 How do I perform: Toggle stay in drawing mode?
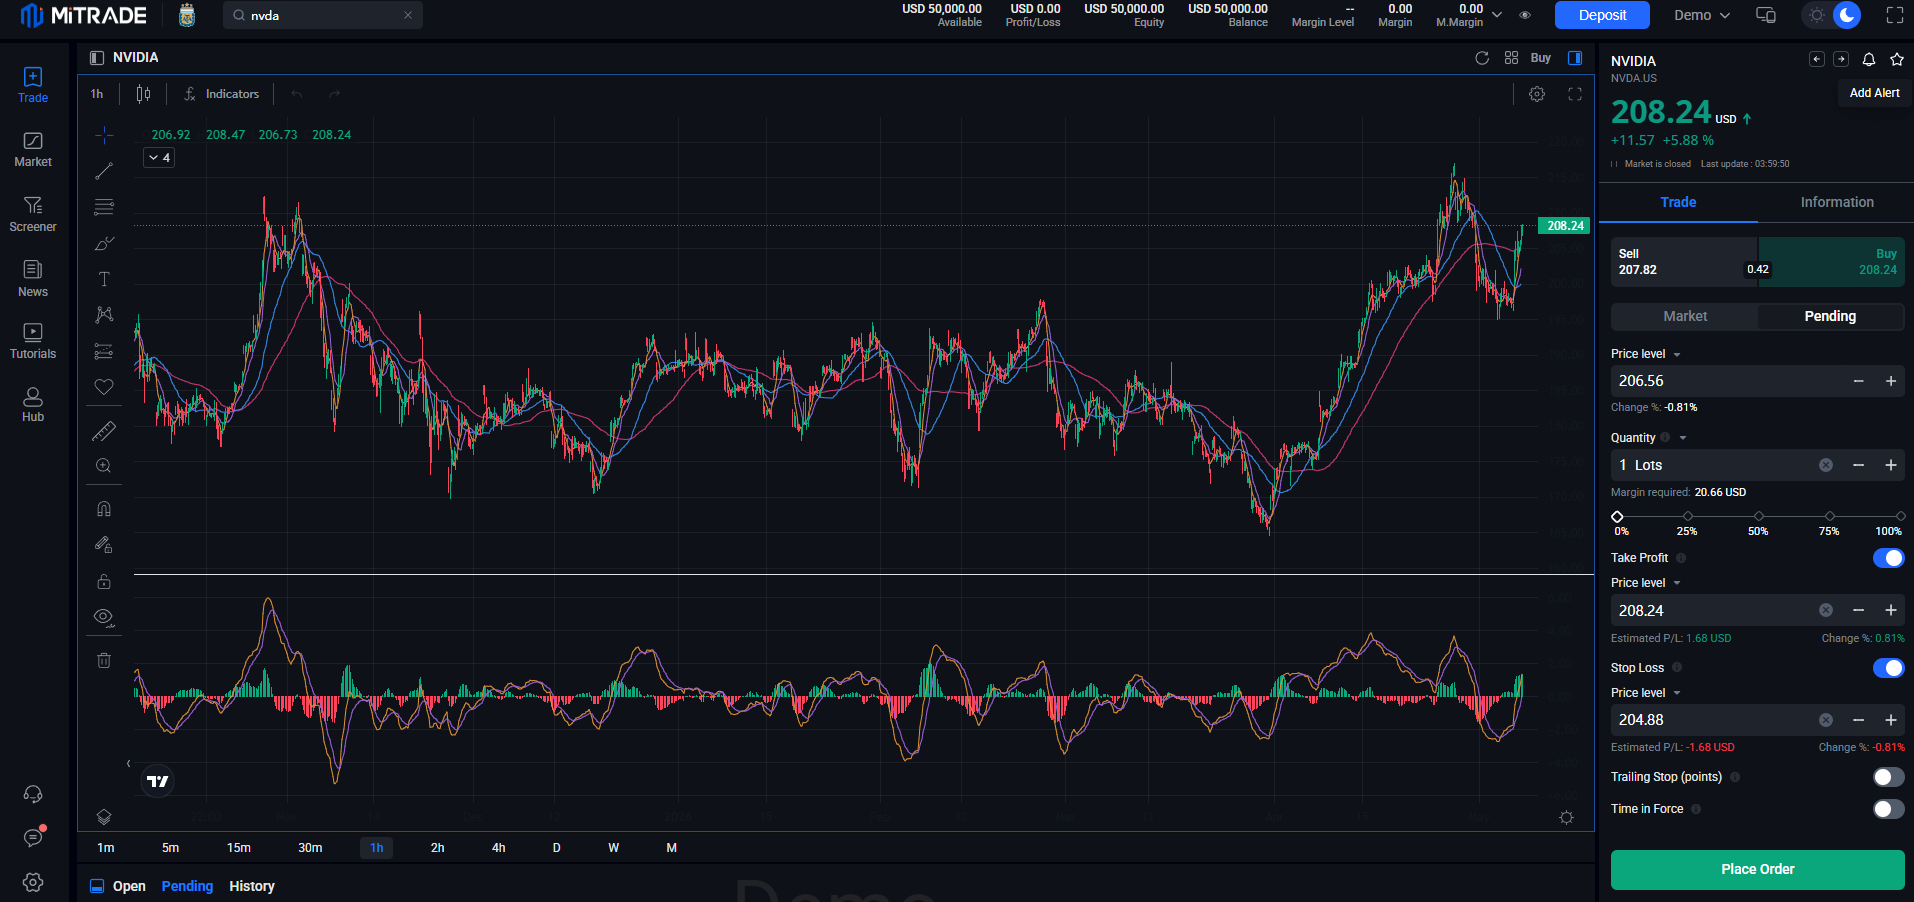(104, 545)
